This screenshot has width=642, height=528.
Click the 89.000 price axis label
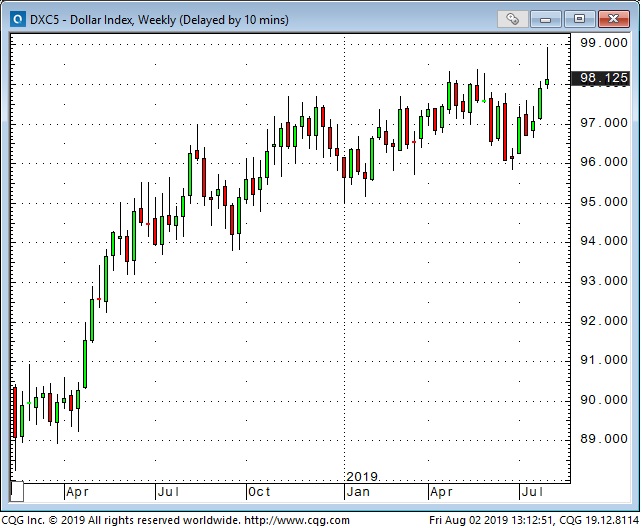coord(604,439)
